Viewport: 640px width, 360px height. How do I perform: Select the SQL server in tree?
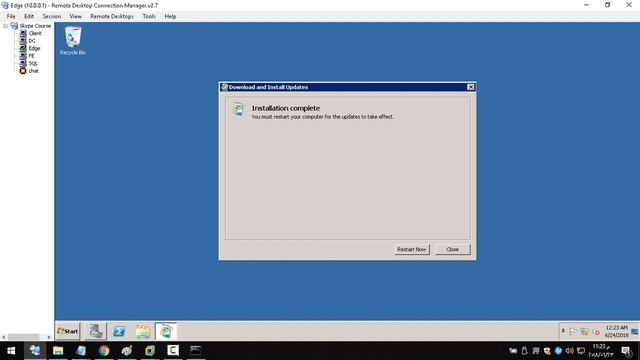[x=33, y=63]
